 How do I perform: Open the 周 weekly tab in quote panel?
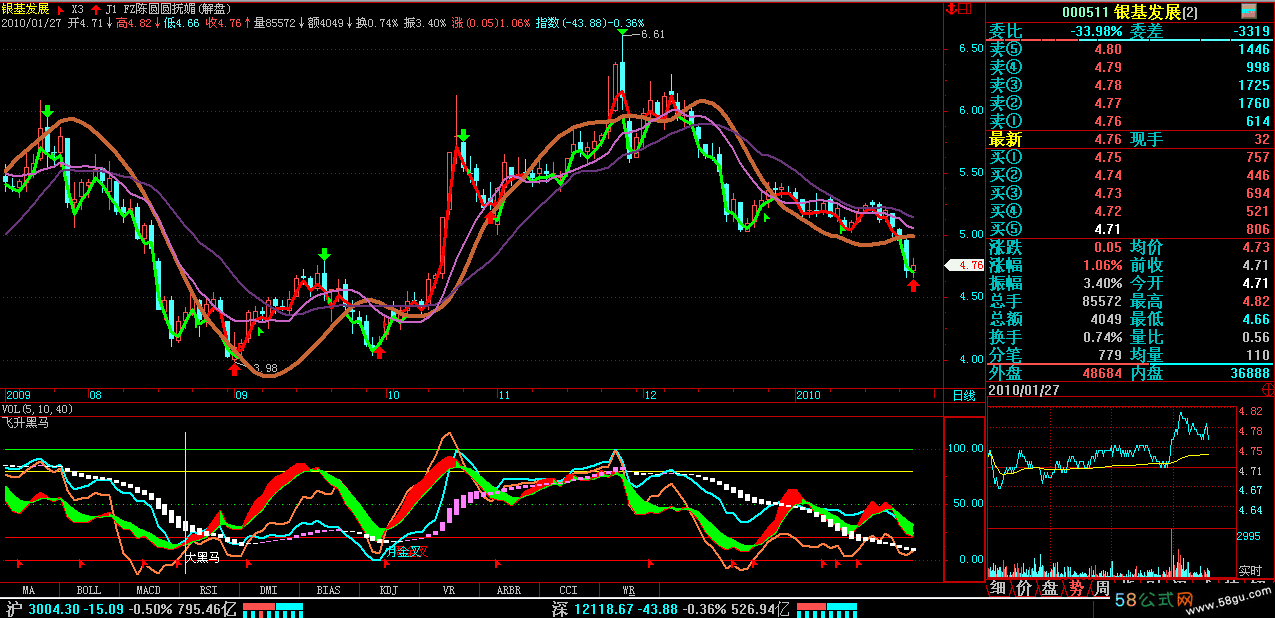tap(1102, 589)
